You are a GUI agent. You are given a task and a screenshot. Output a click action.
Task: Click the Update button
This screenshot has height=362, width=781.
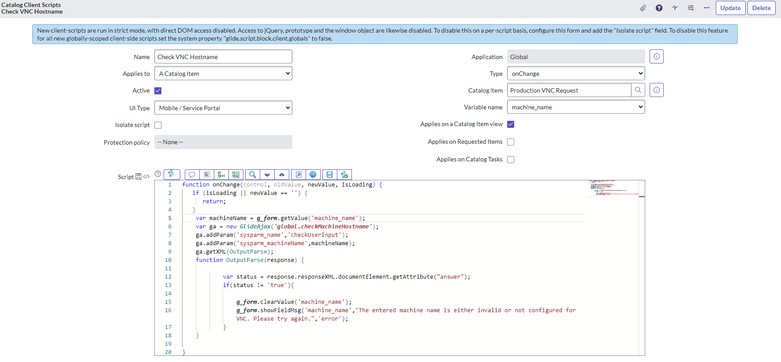pos(730,8)
